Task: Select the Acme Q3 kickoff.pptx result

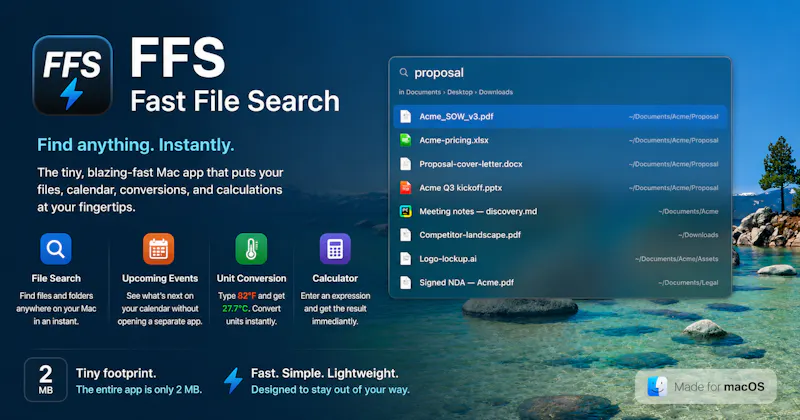Action: [x=560, y=187]
